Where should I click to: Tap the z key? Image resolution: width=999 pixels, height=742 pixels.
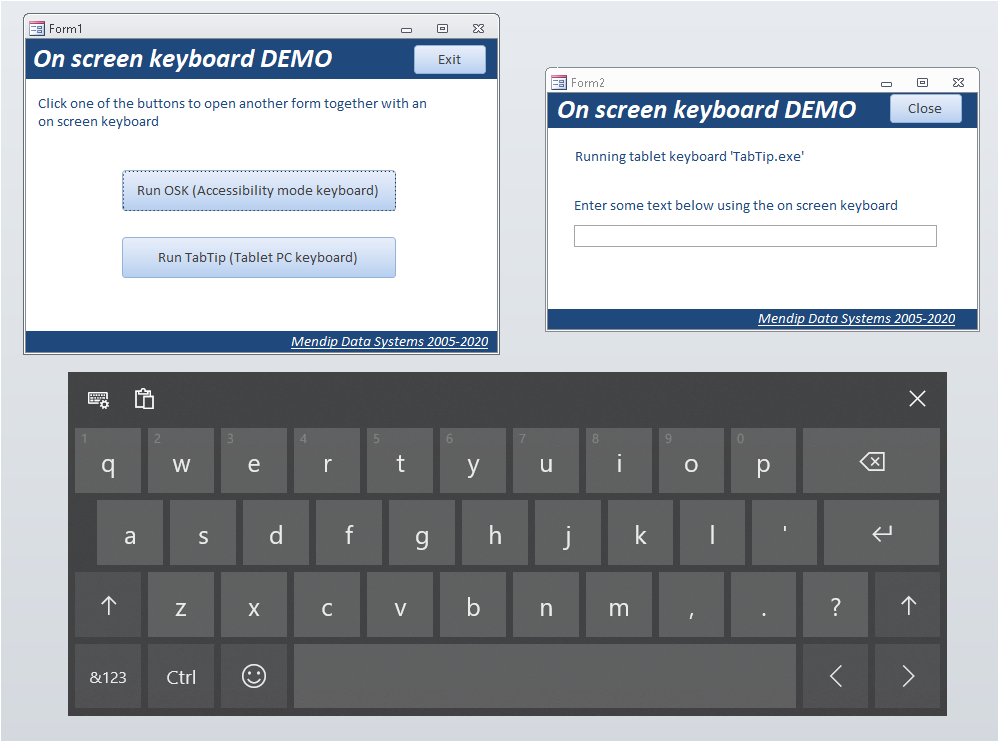tap(181, 604)
